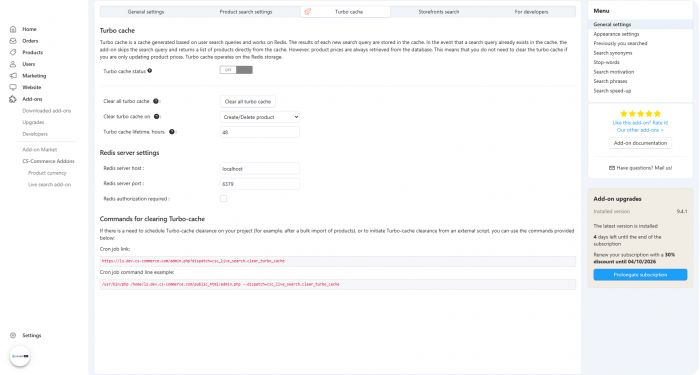Viewport: 700px width, 375px height.
Task: Click help icon next to Clear turbo cache on
Action: [x=157, y=117]
